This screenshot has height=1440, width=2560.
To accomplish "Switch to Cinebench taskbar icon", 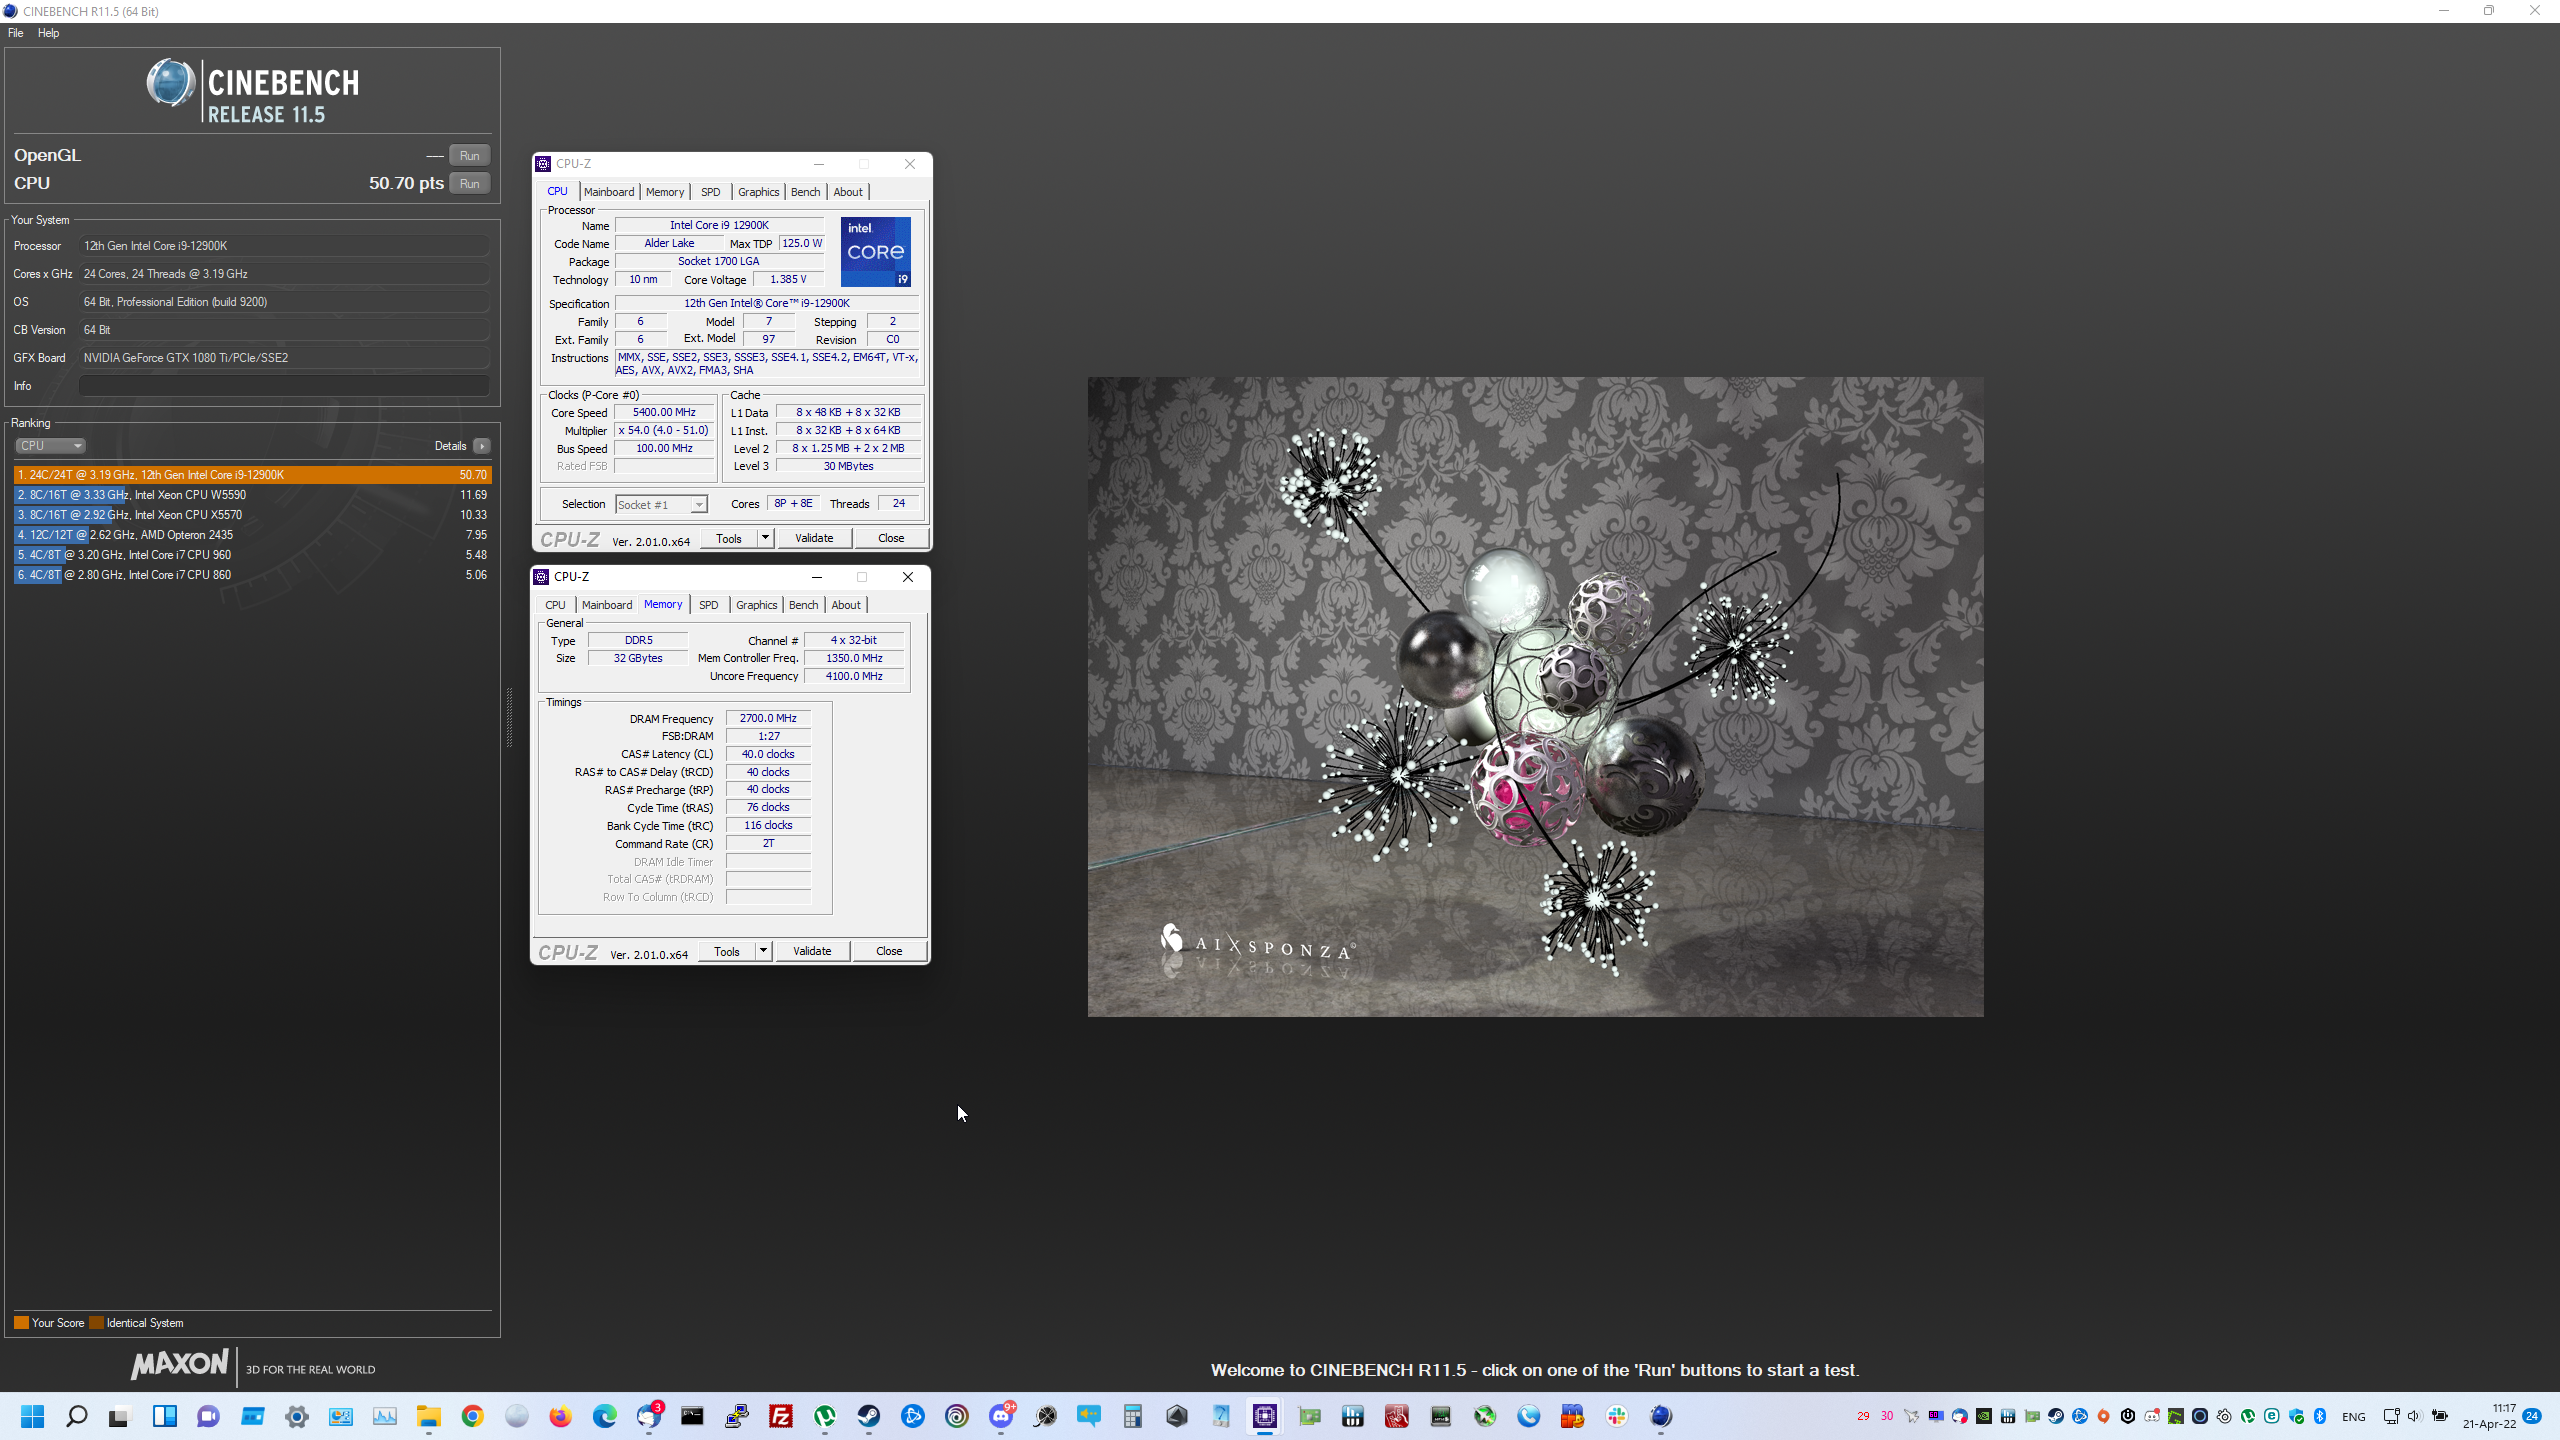I will coord(1661,1416).
